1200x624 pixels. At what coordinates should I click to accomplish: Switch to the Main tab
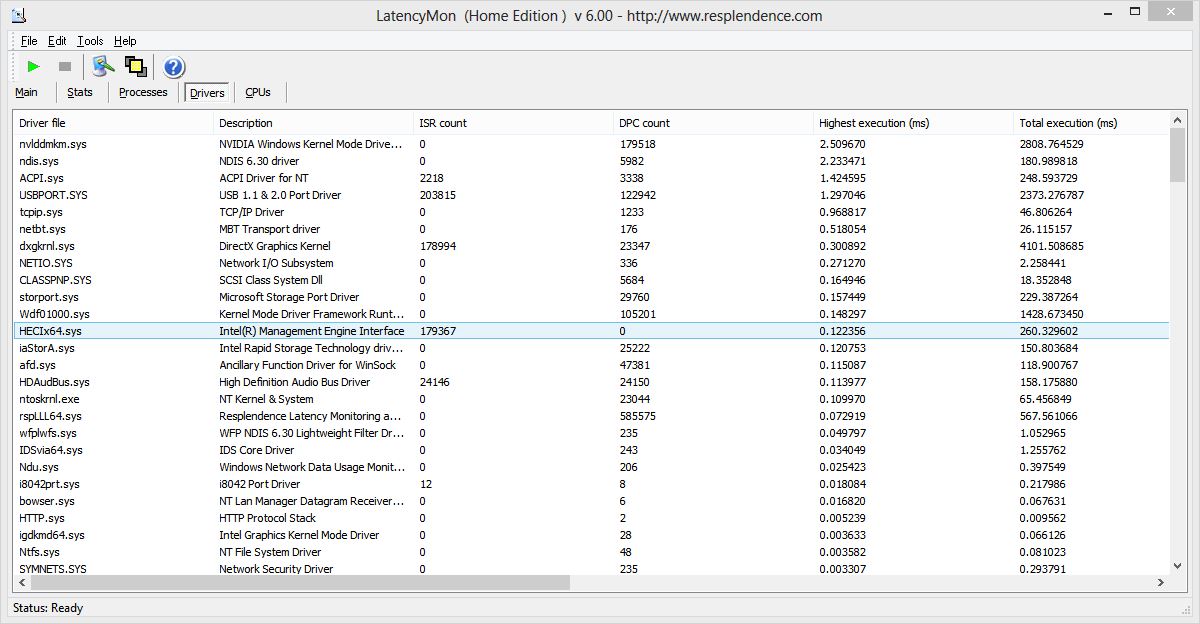27,92
